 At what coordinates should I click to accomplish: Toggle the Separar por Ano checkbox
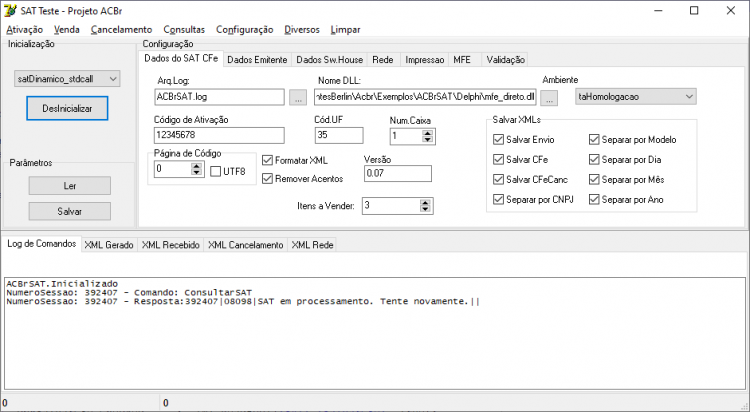point(626,200)
